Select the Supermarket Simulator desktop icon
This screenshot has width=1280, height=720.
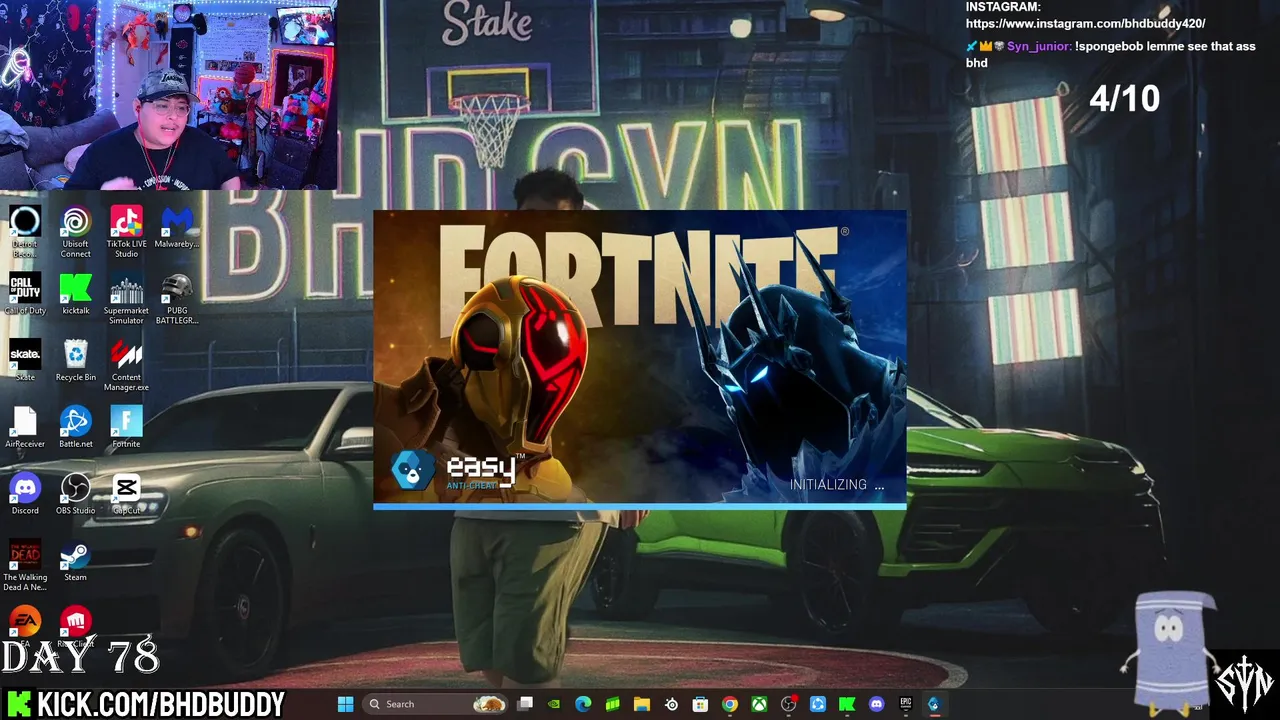[126, 299]
